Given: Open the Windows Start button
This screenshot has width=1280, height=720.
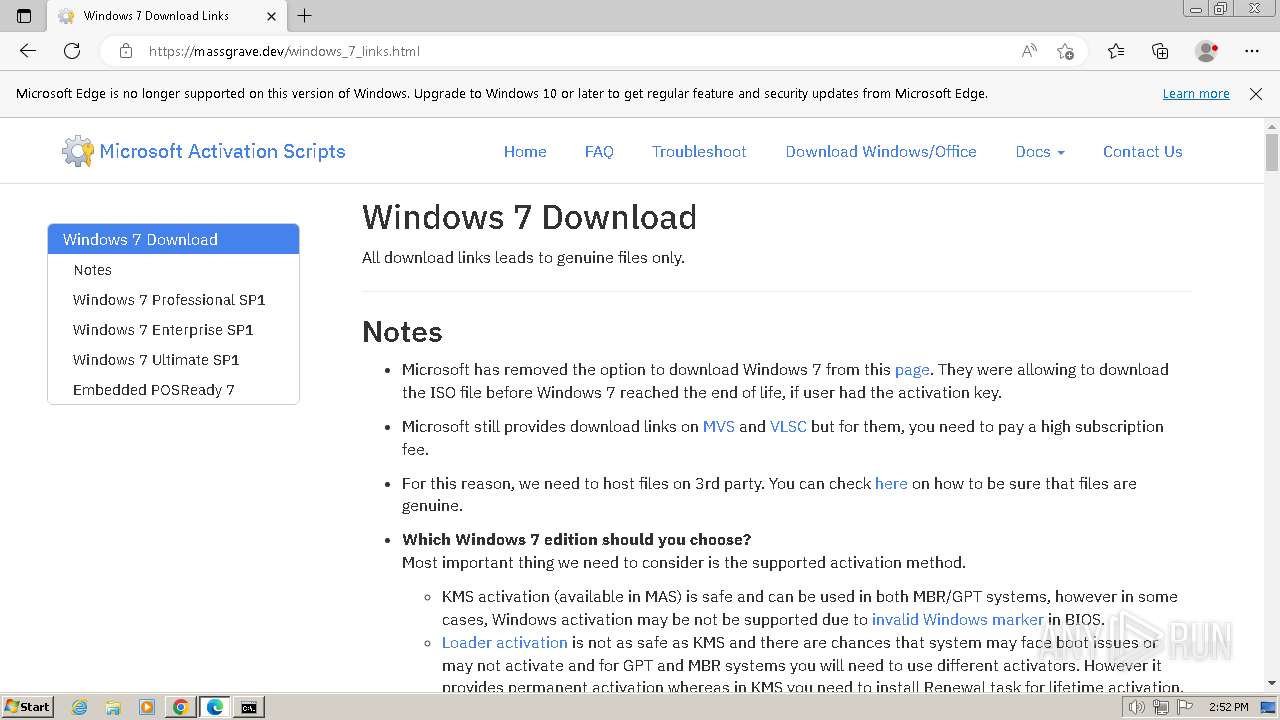Looking at the screenshot, I should click(x=27, y=707).
